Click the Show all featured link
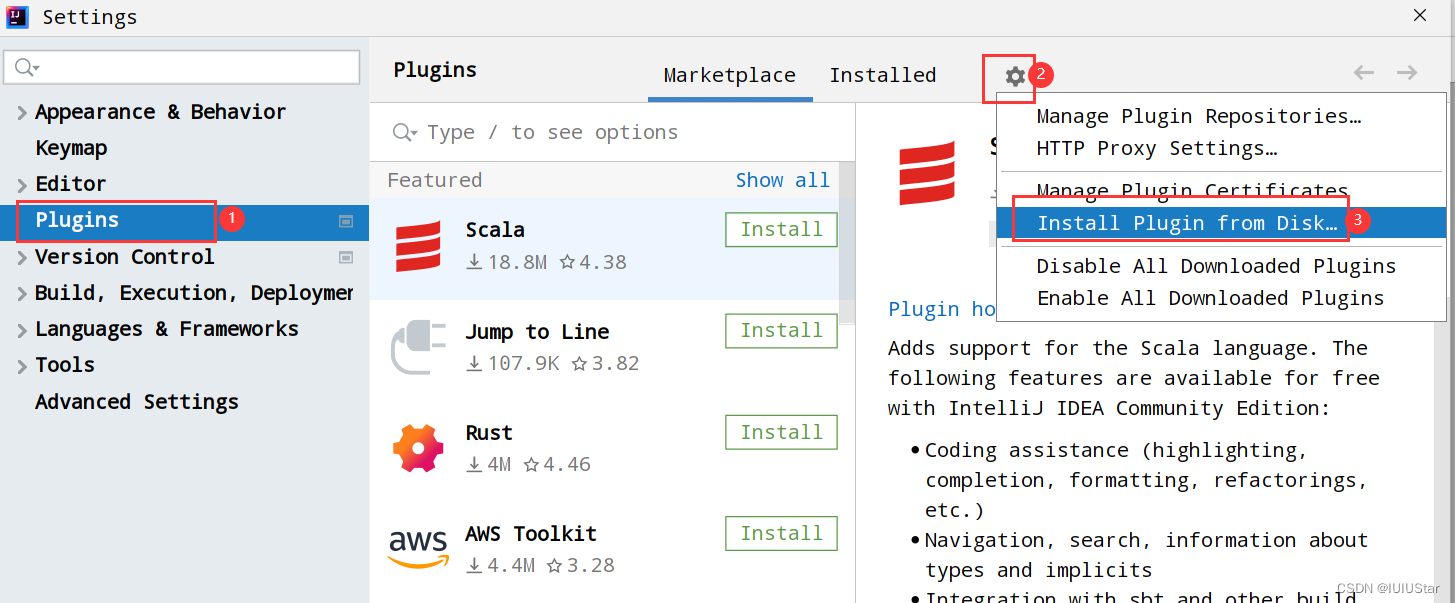This screenshot has height=603, width=1455. [783, 180]
